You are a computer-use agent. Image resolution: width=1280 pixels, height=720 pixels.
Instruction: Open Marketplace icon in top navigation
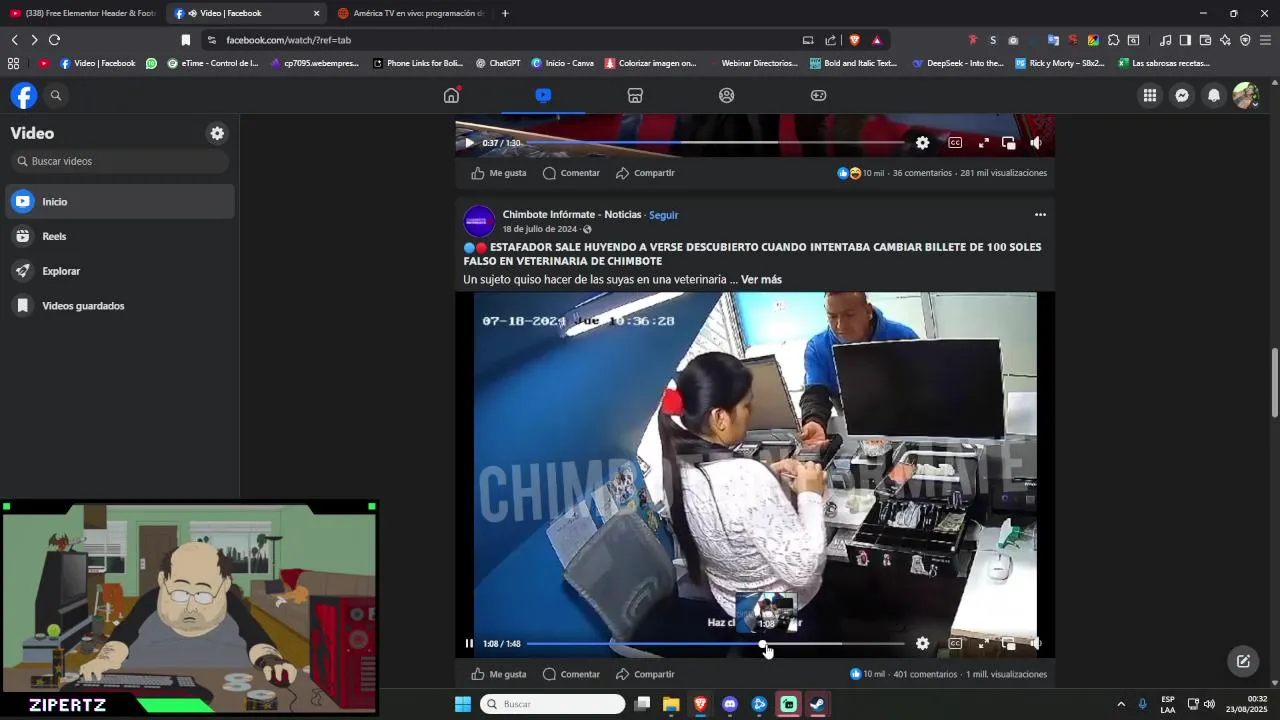click(x=635, y=95)
